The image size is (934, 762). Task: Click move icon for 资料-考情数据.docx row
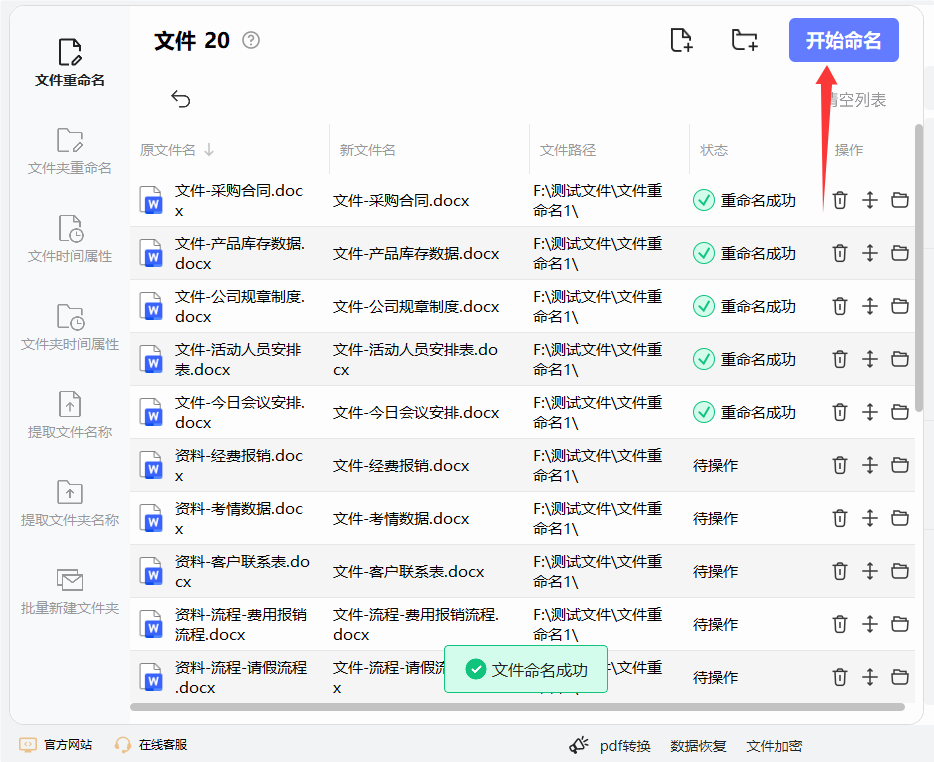tap(870, 518)
